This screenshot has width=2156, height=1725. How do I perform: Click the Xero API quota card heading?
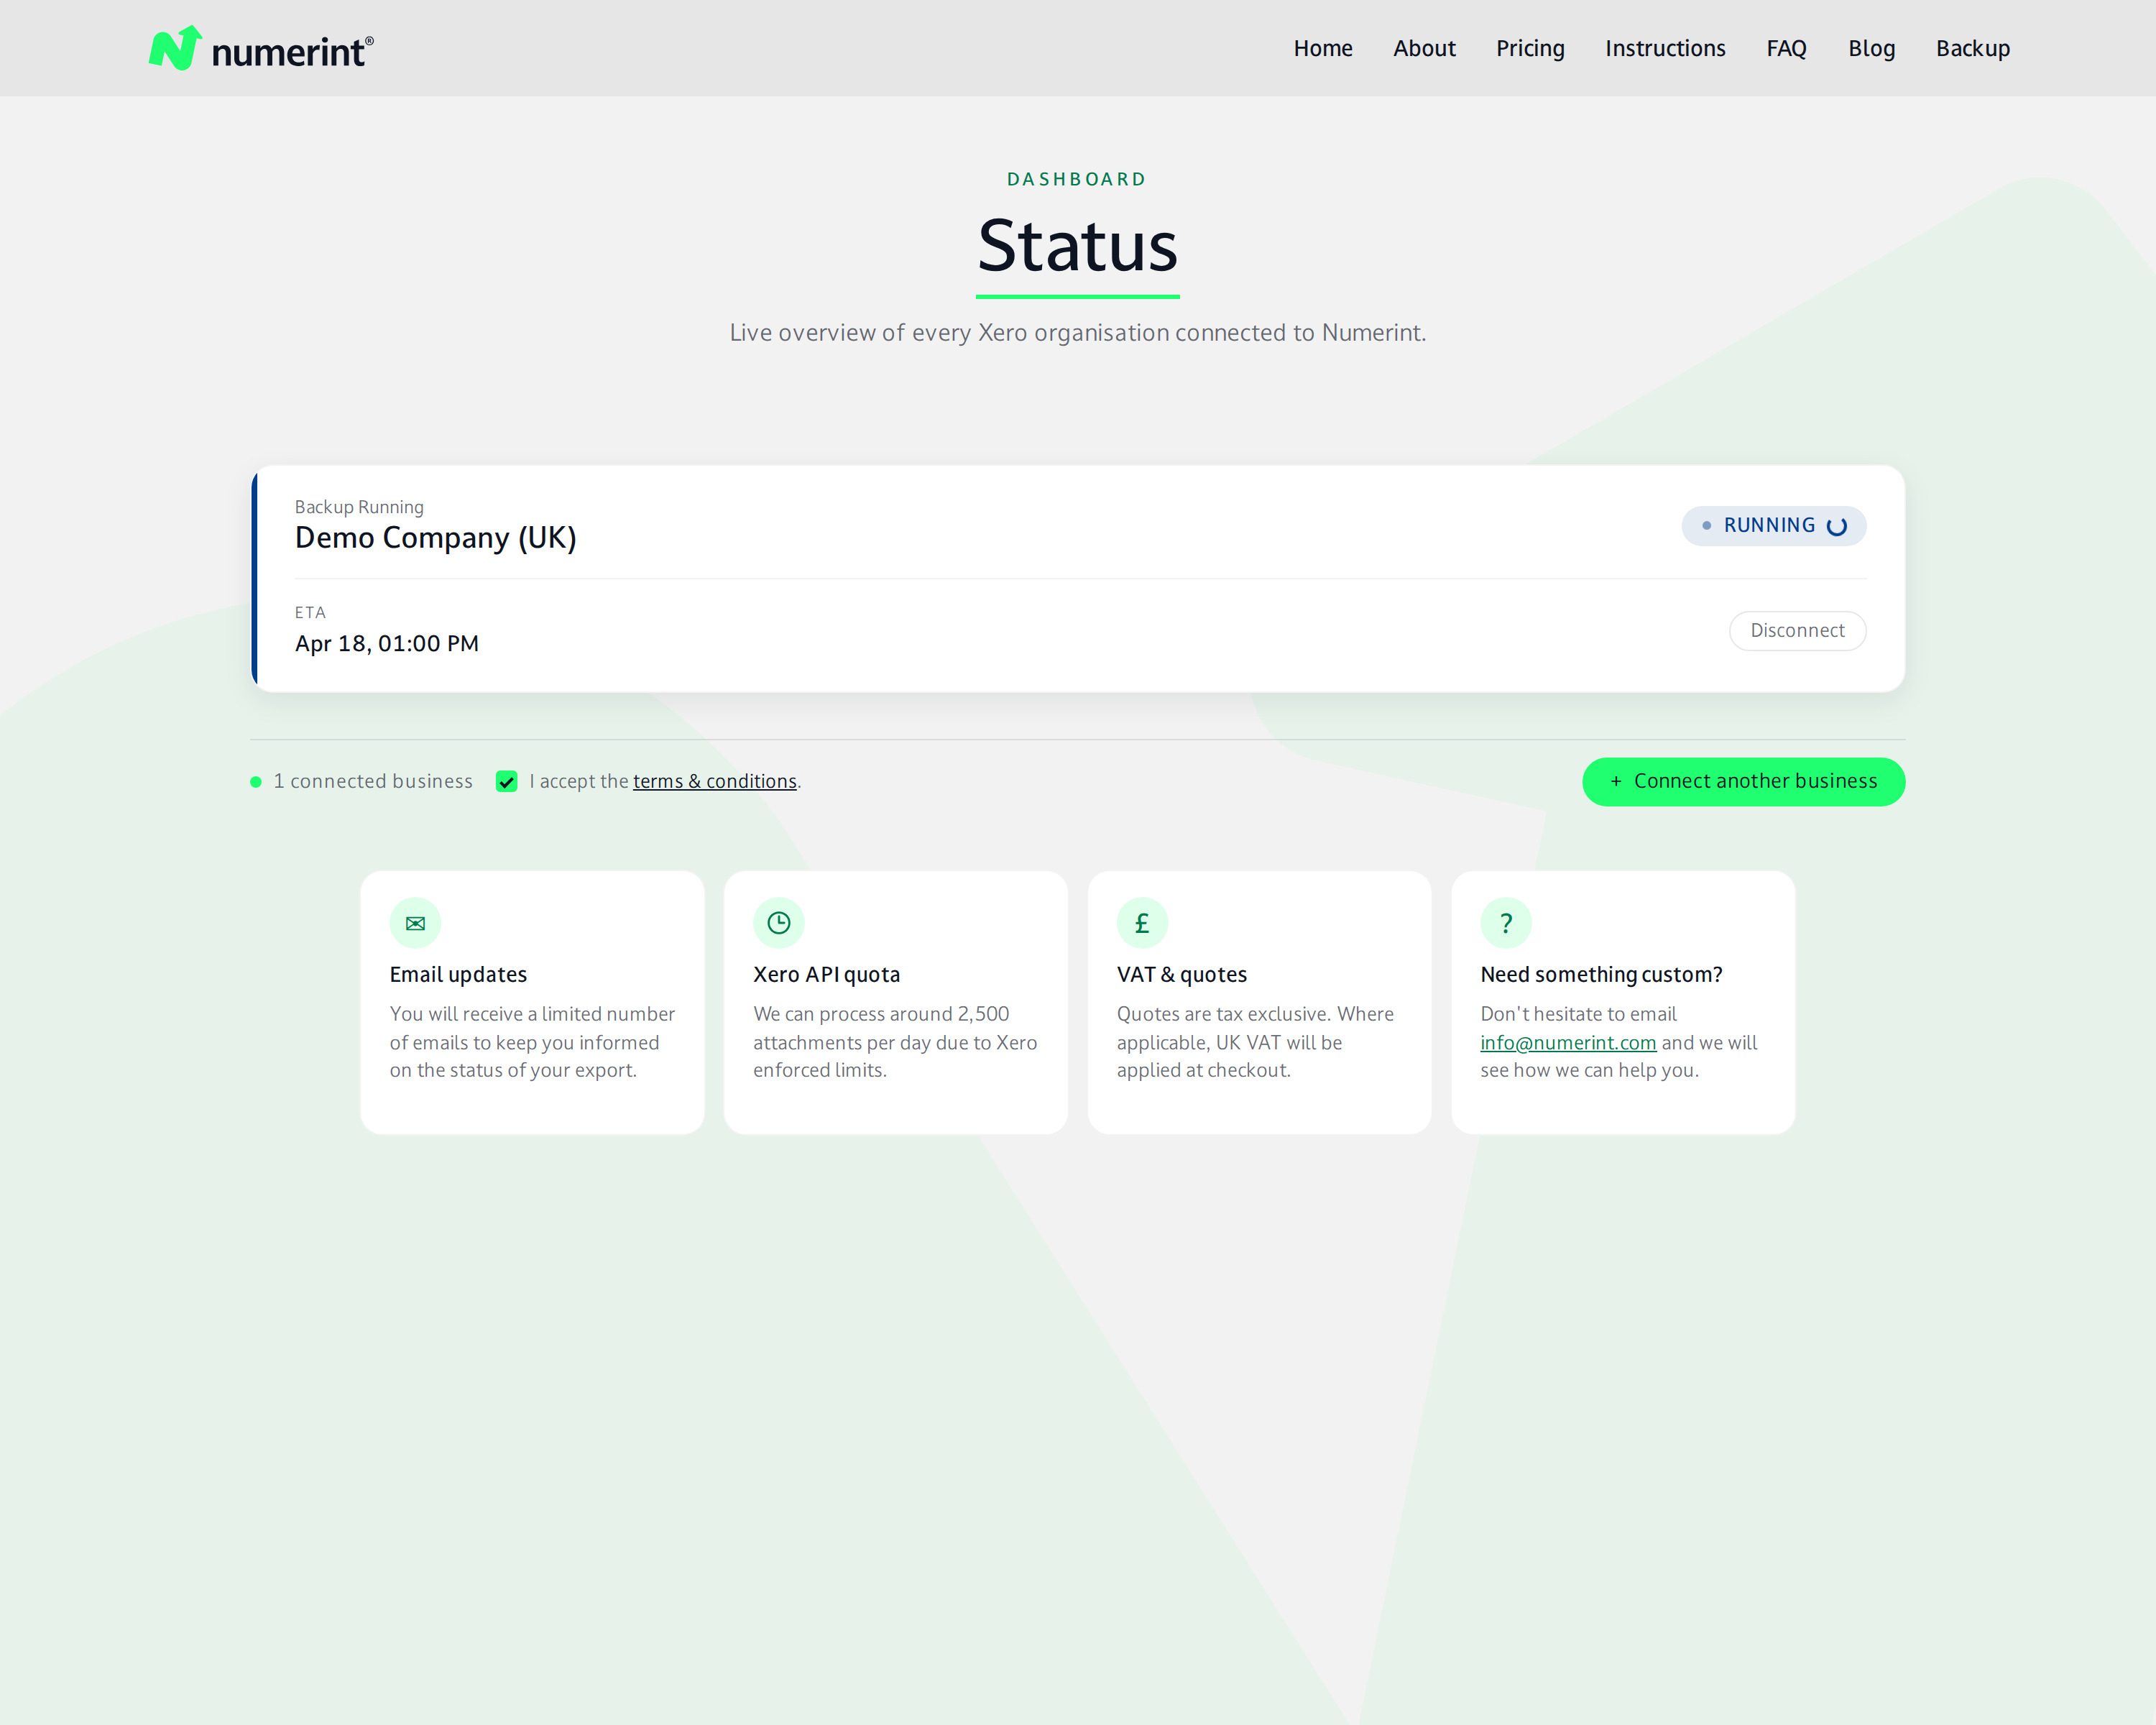[x=826, y=974]
